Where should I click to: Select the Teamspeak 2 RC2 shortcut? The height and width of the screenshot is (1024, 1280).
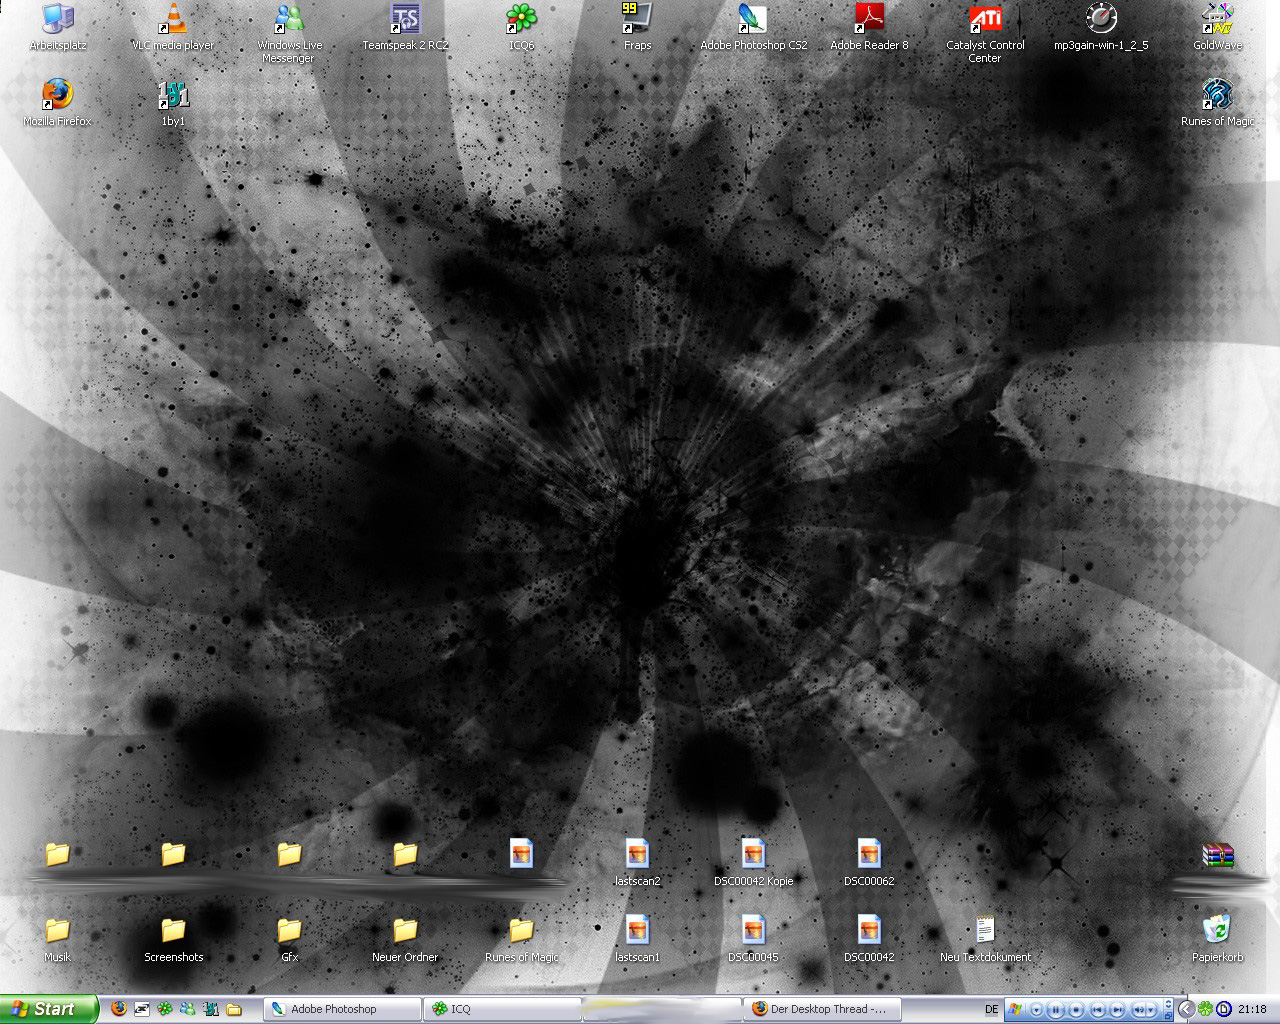405,19
